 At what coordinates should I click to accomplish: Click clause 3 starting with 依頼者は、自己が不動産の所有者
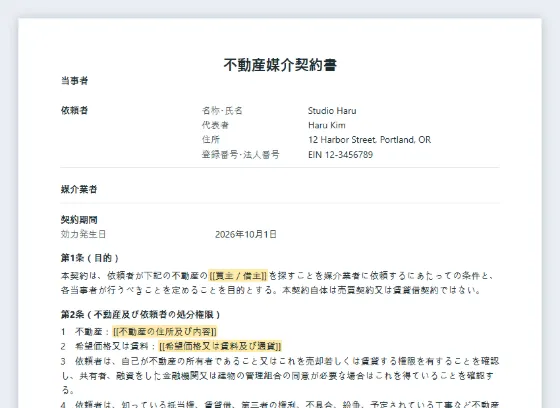(280, 375)
